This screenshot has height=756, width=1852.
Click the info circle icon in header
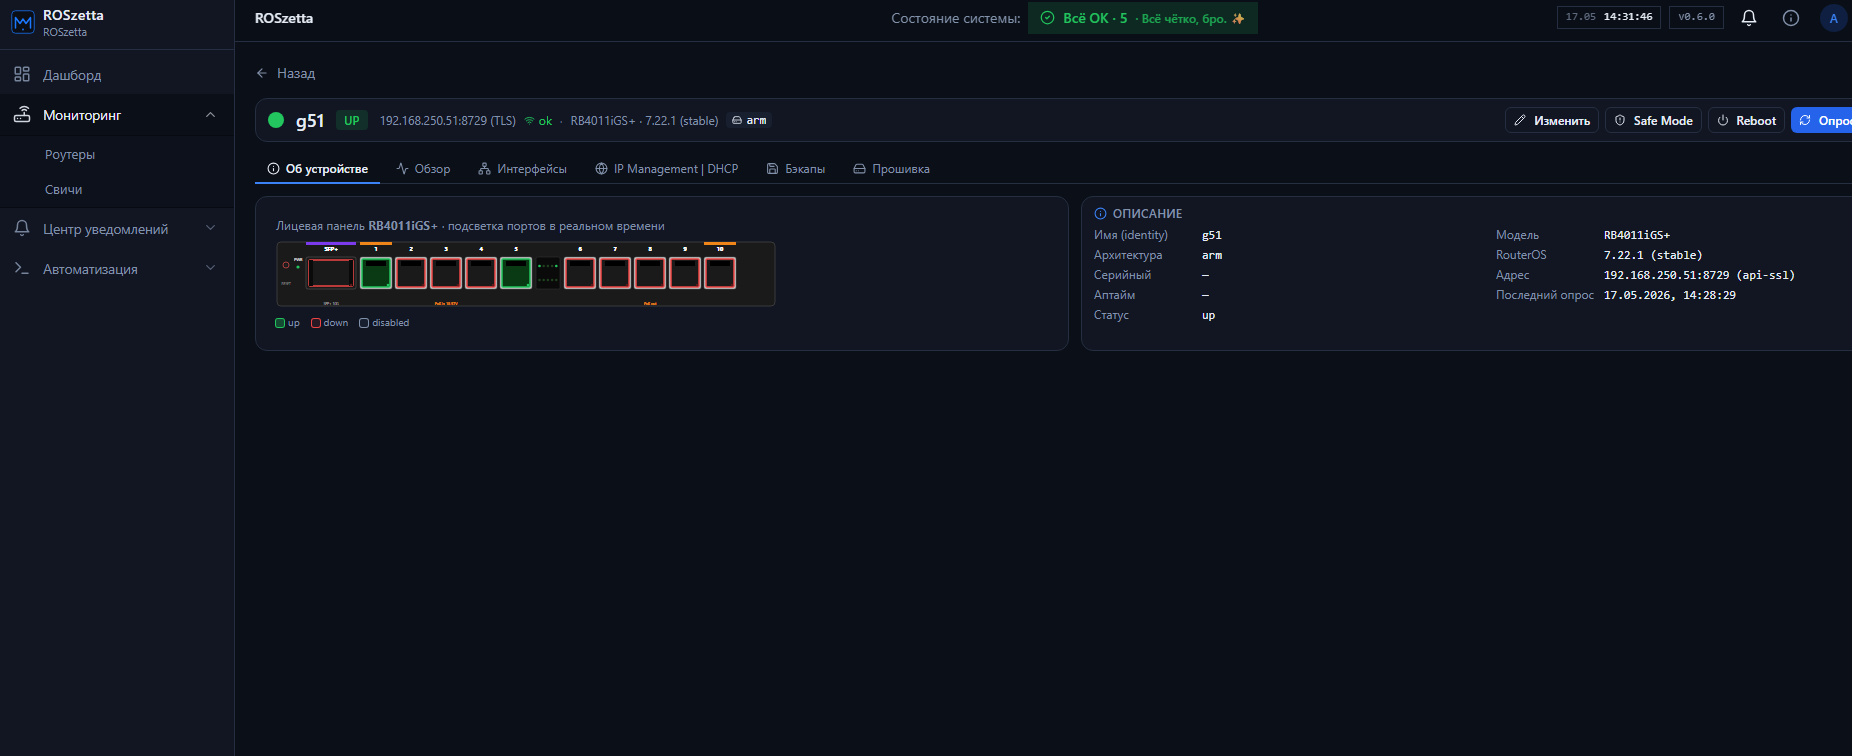(1791, 18)
